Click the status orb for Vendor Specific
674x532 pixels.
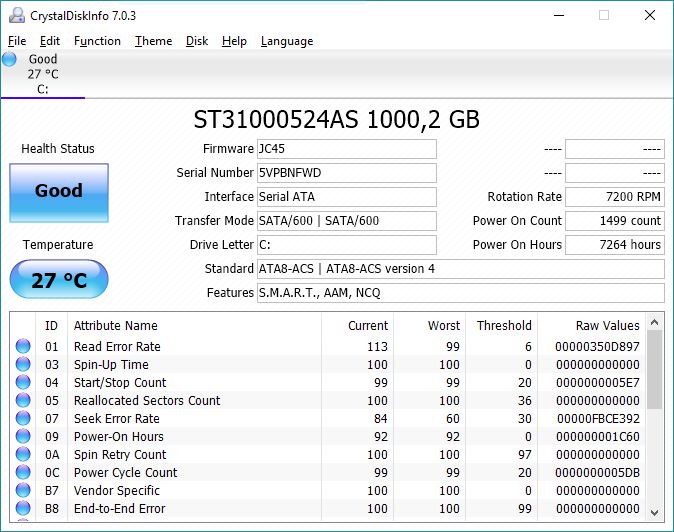23,490
